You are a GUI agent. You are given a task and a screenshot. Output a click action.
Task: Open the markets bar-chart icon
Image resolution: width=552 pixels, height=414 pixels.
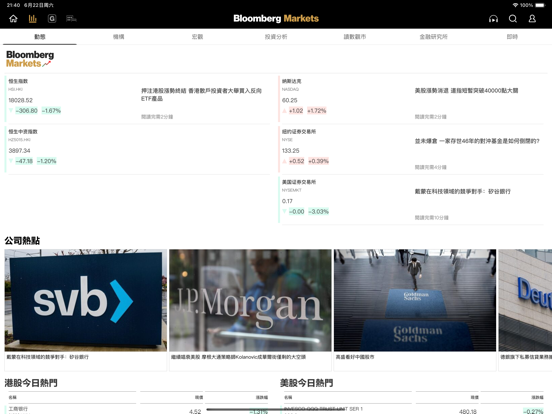click(x=32, y=19)
